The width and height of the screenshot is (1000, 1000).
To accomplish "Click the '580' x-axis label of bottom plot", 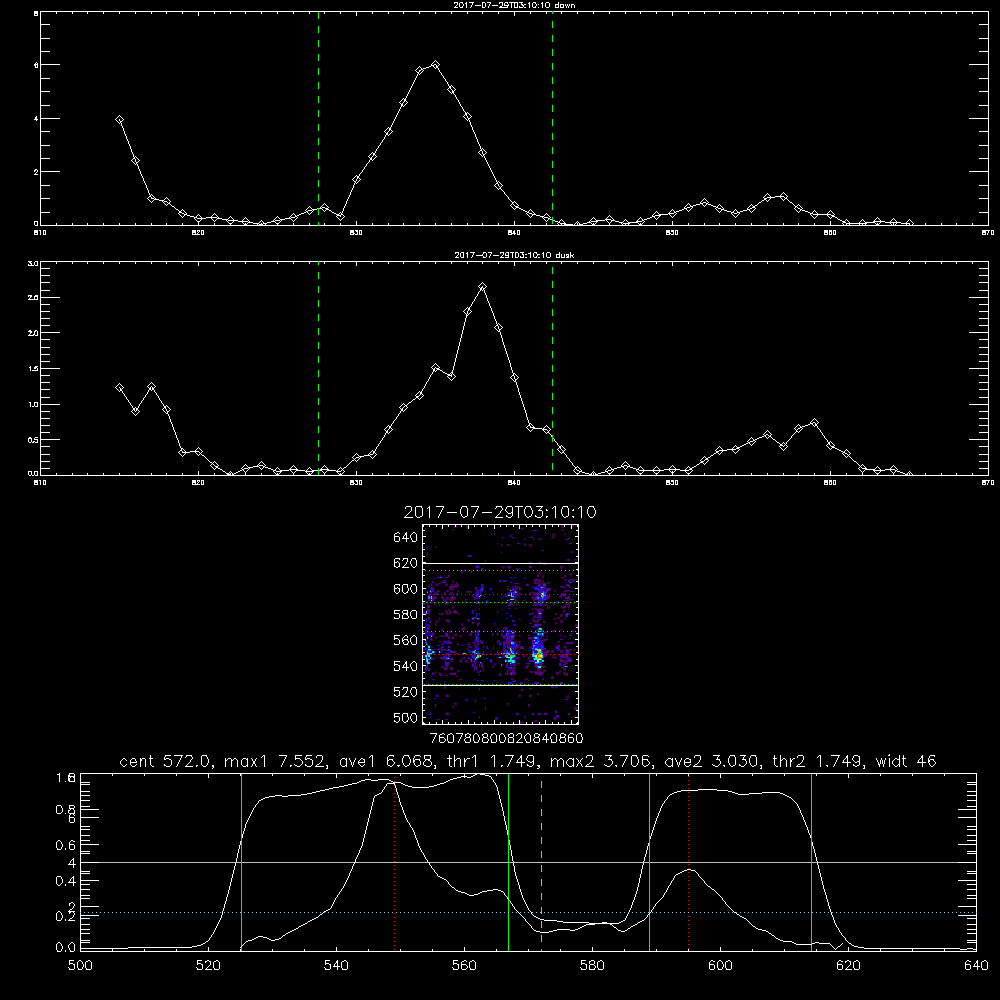I will pyautogui.click(x=592, y=966).
